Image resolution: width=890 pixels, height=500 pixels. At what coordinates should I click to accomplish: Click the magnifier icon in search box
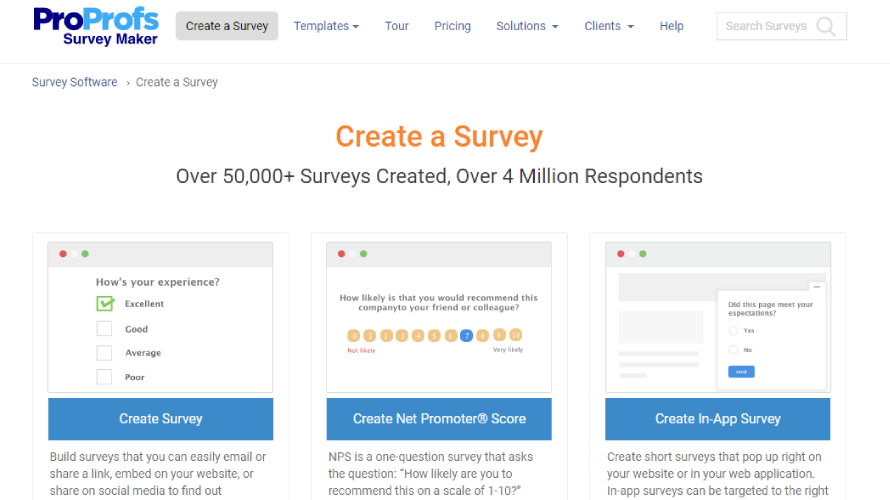826,26
